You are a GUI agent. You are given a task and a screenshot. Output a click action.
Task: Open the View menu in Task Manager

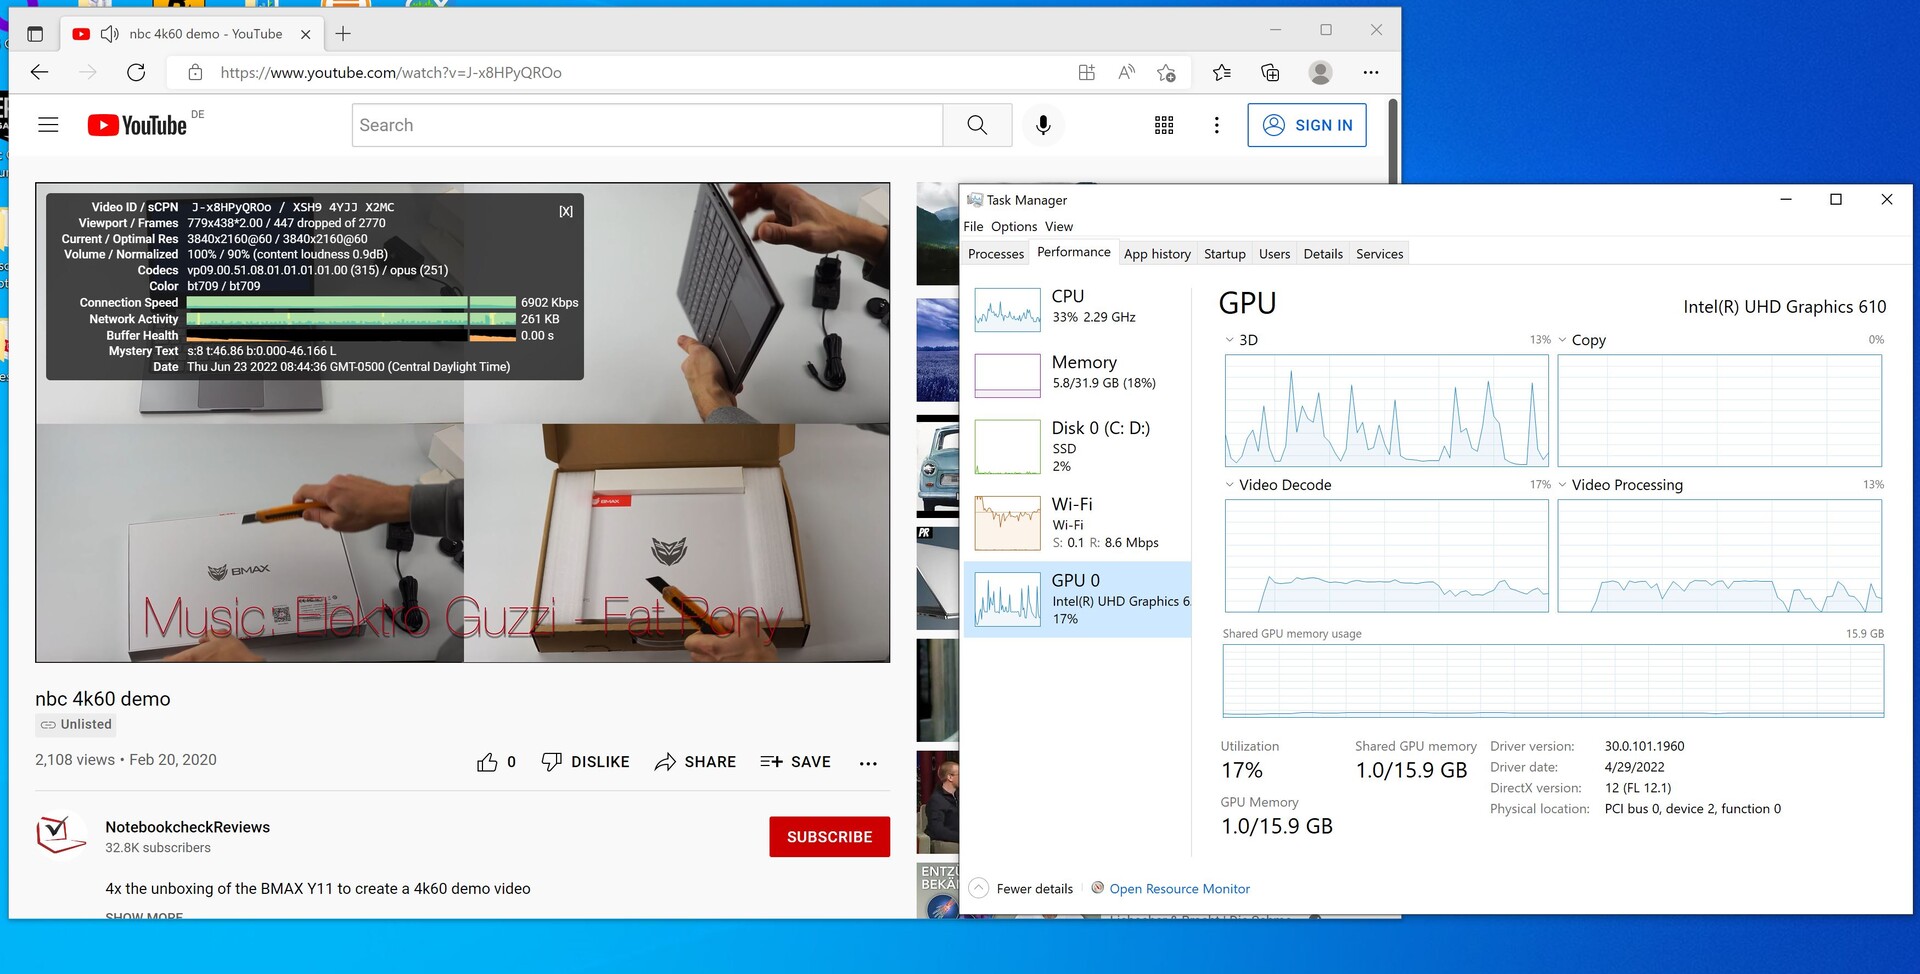tap(1059, 227)
